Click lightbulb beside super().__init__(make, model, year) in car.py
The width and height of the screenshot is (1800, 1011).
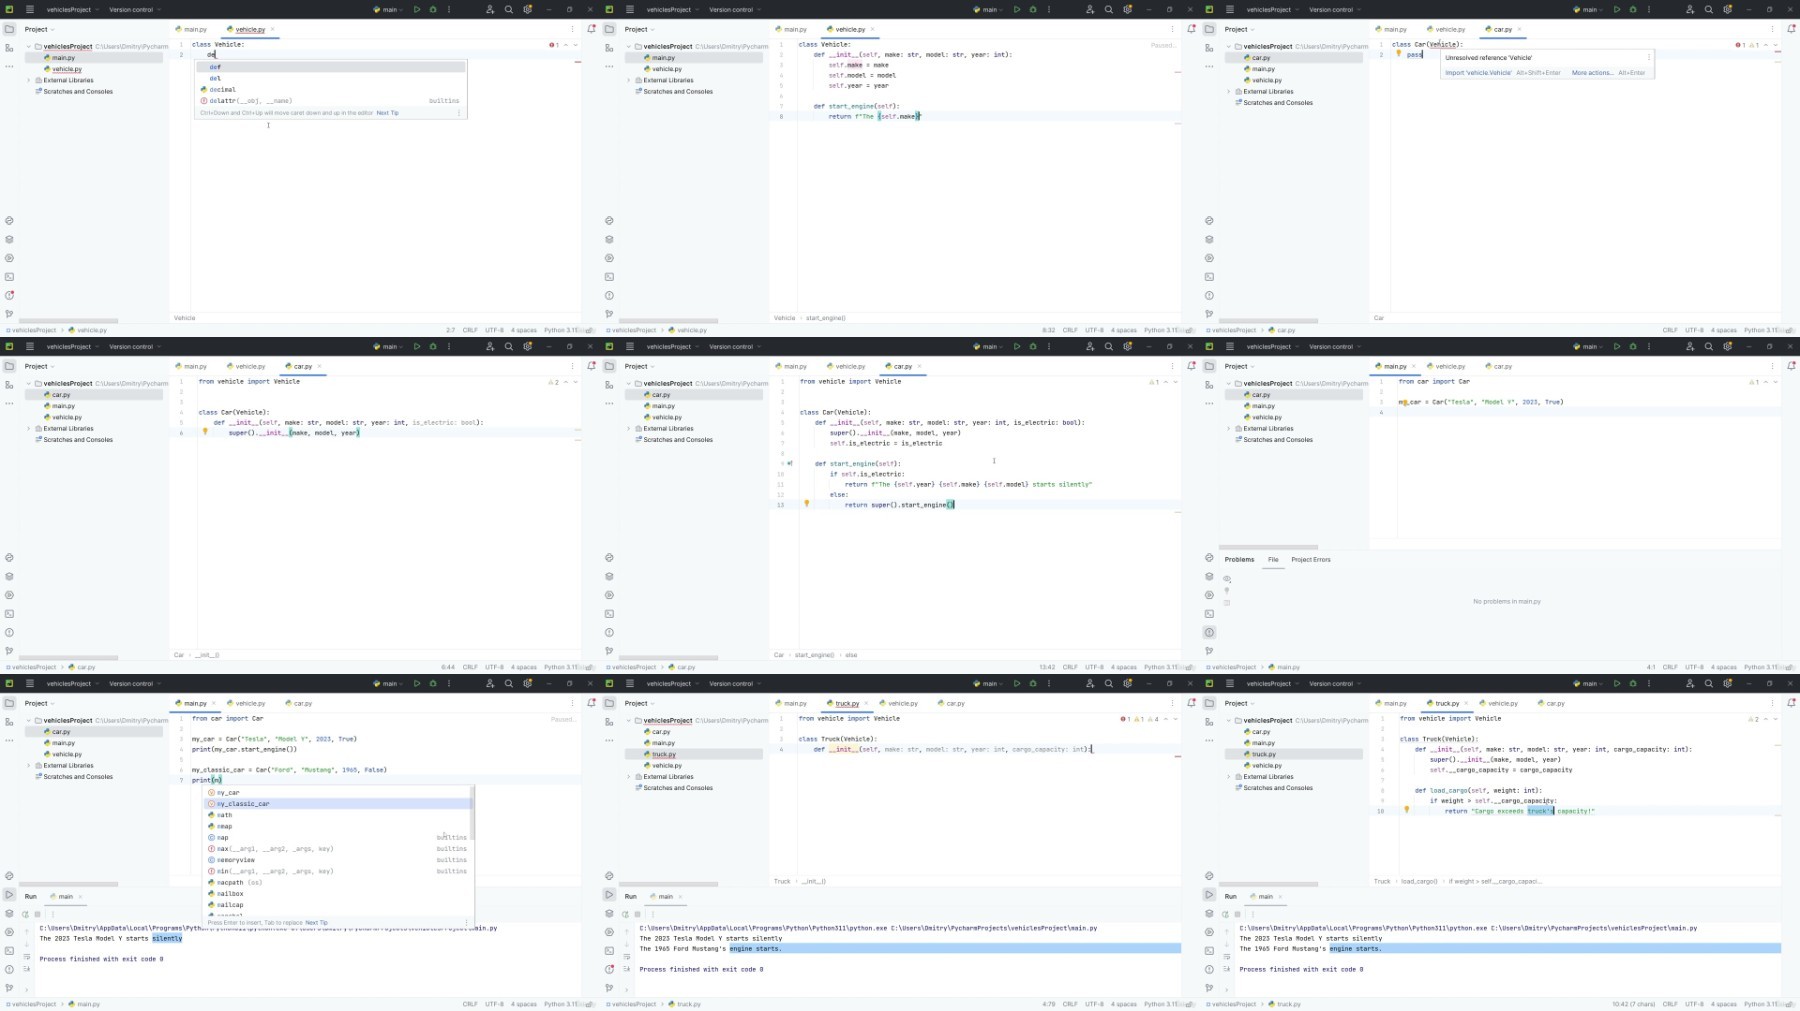point(205,432)
